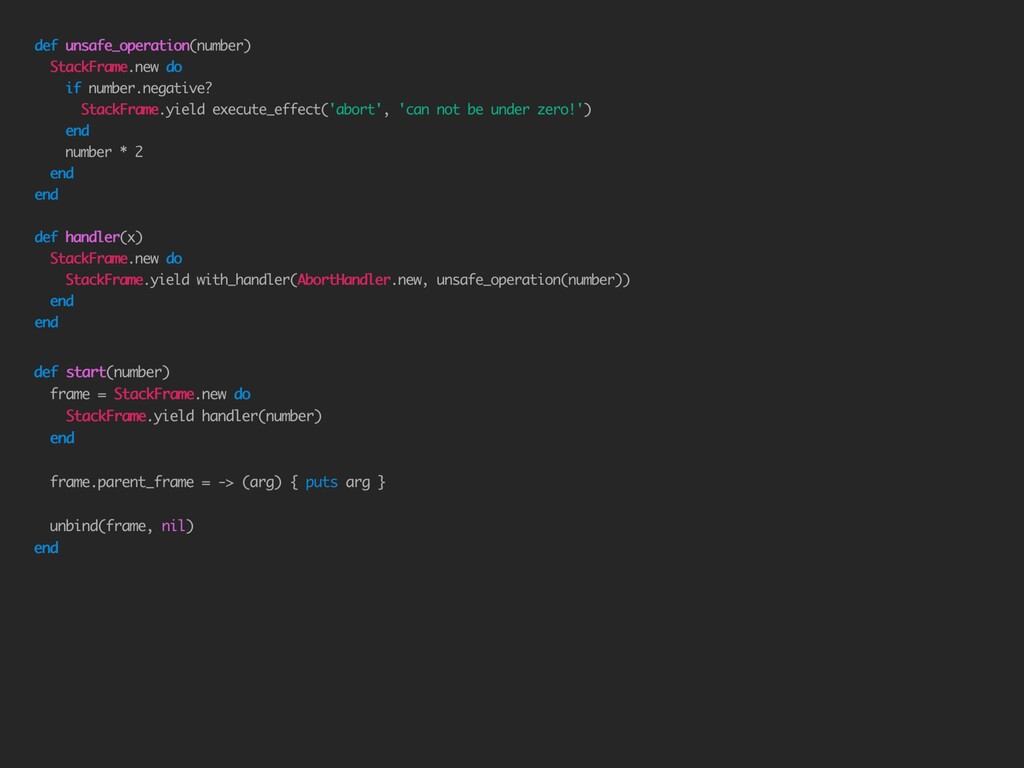Click the string 'can not be under zero!'
The image size is (1024, 768).
click(x=490, y=110)
